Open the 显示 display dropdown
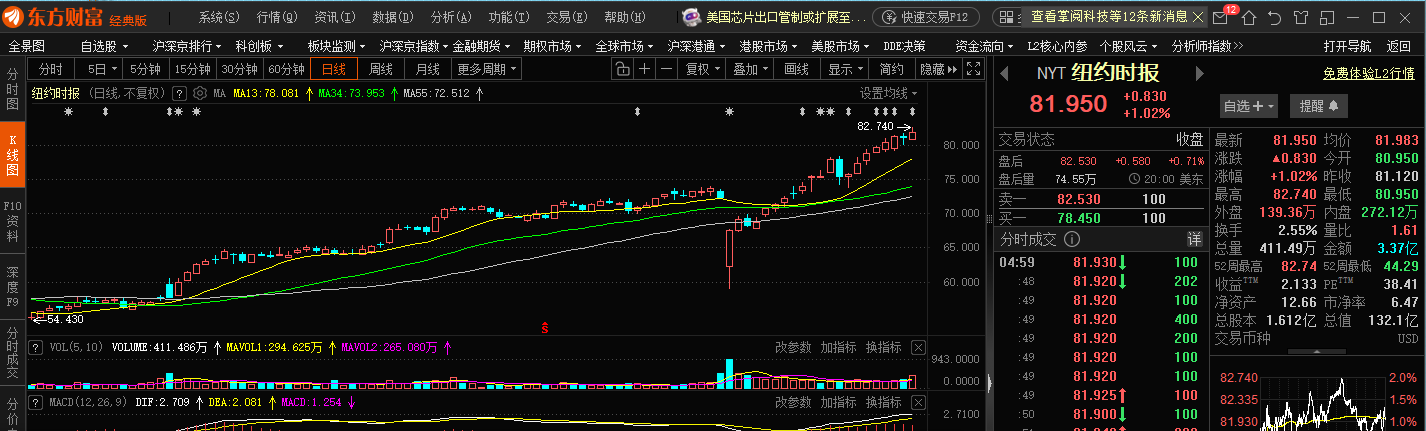This screenshot has width=1426, height=431. click(x=845, y=69)
